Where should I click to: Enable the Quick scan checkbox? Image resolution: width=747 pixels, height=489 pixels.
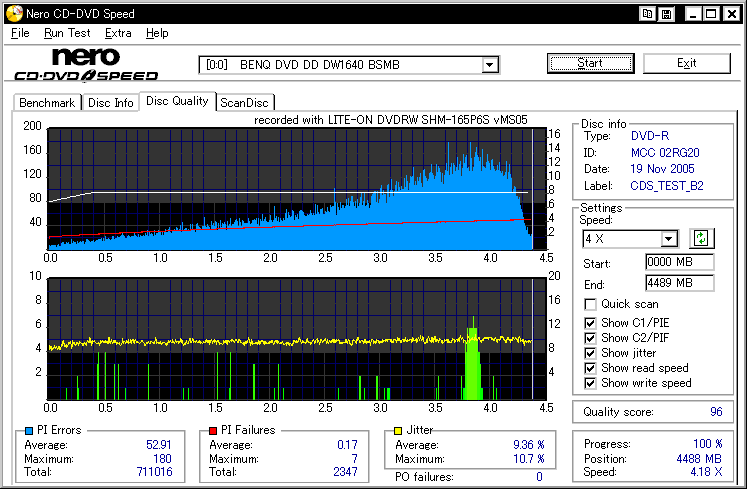coord(590,304)
